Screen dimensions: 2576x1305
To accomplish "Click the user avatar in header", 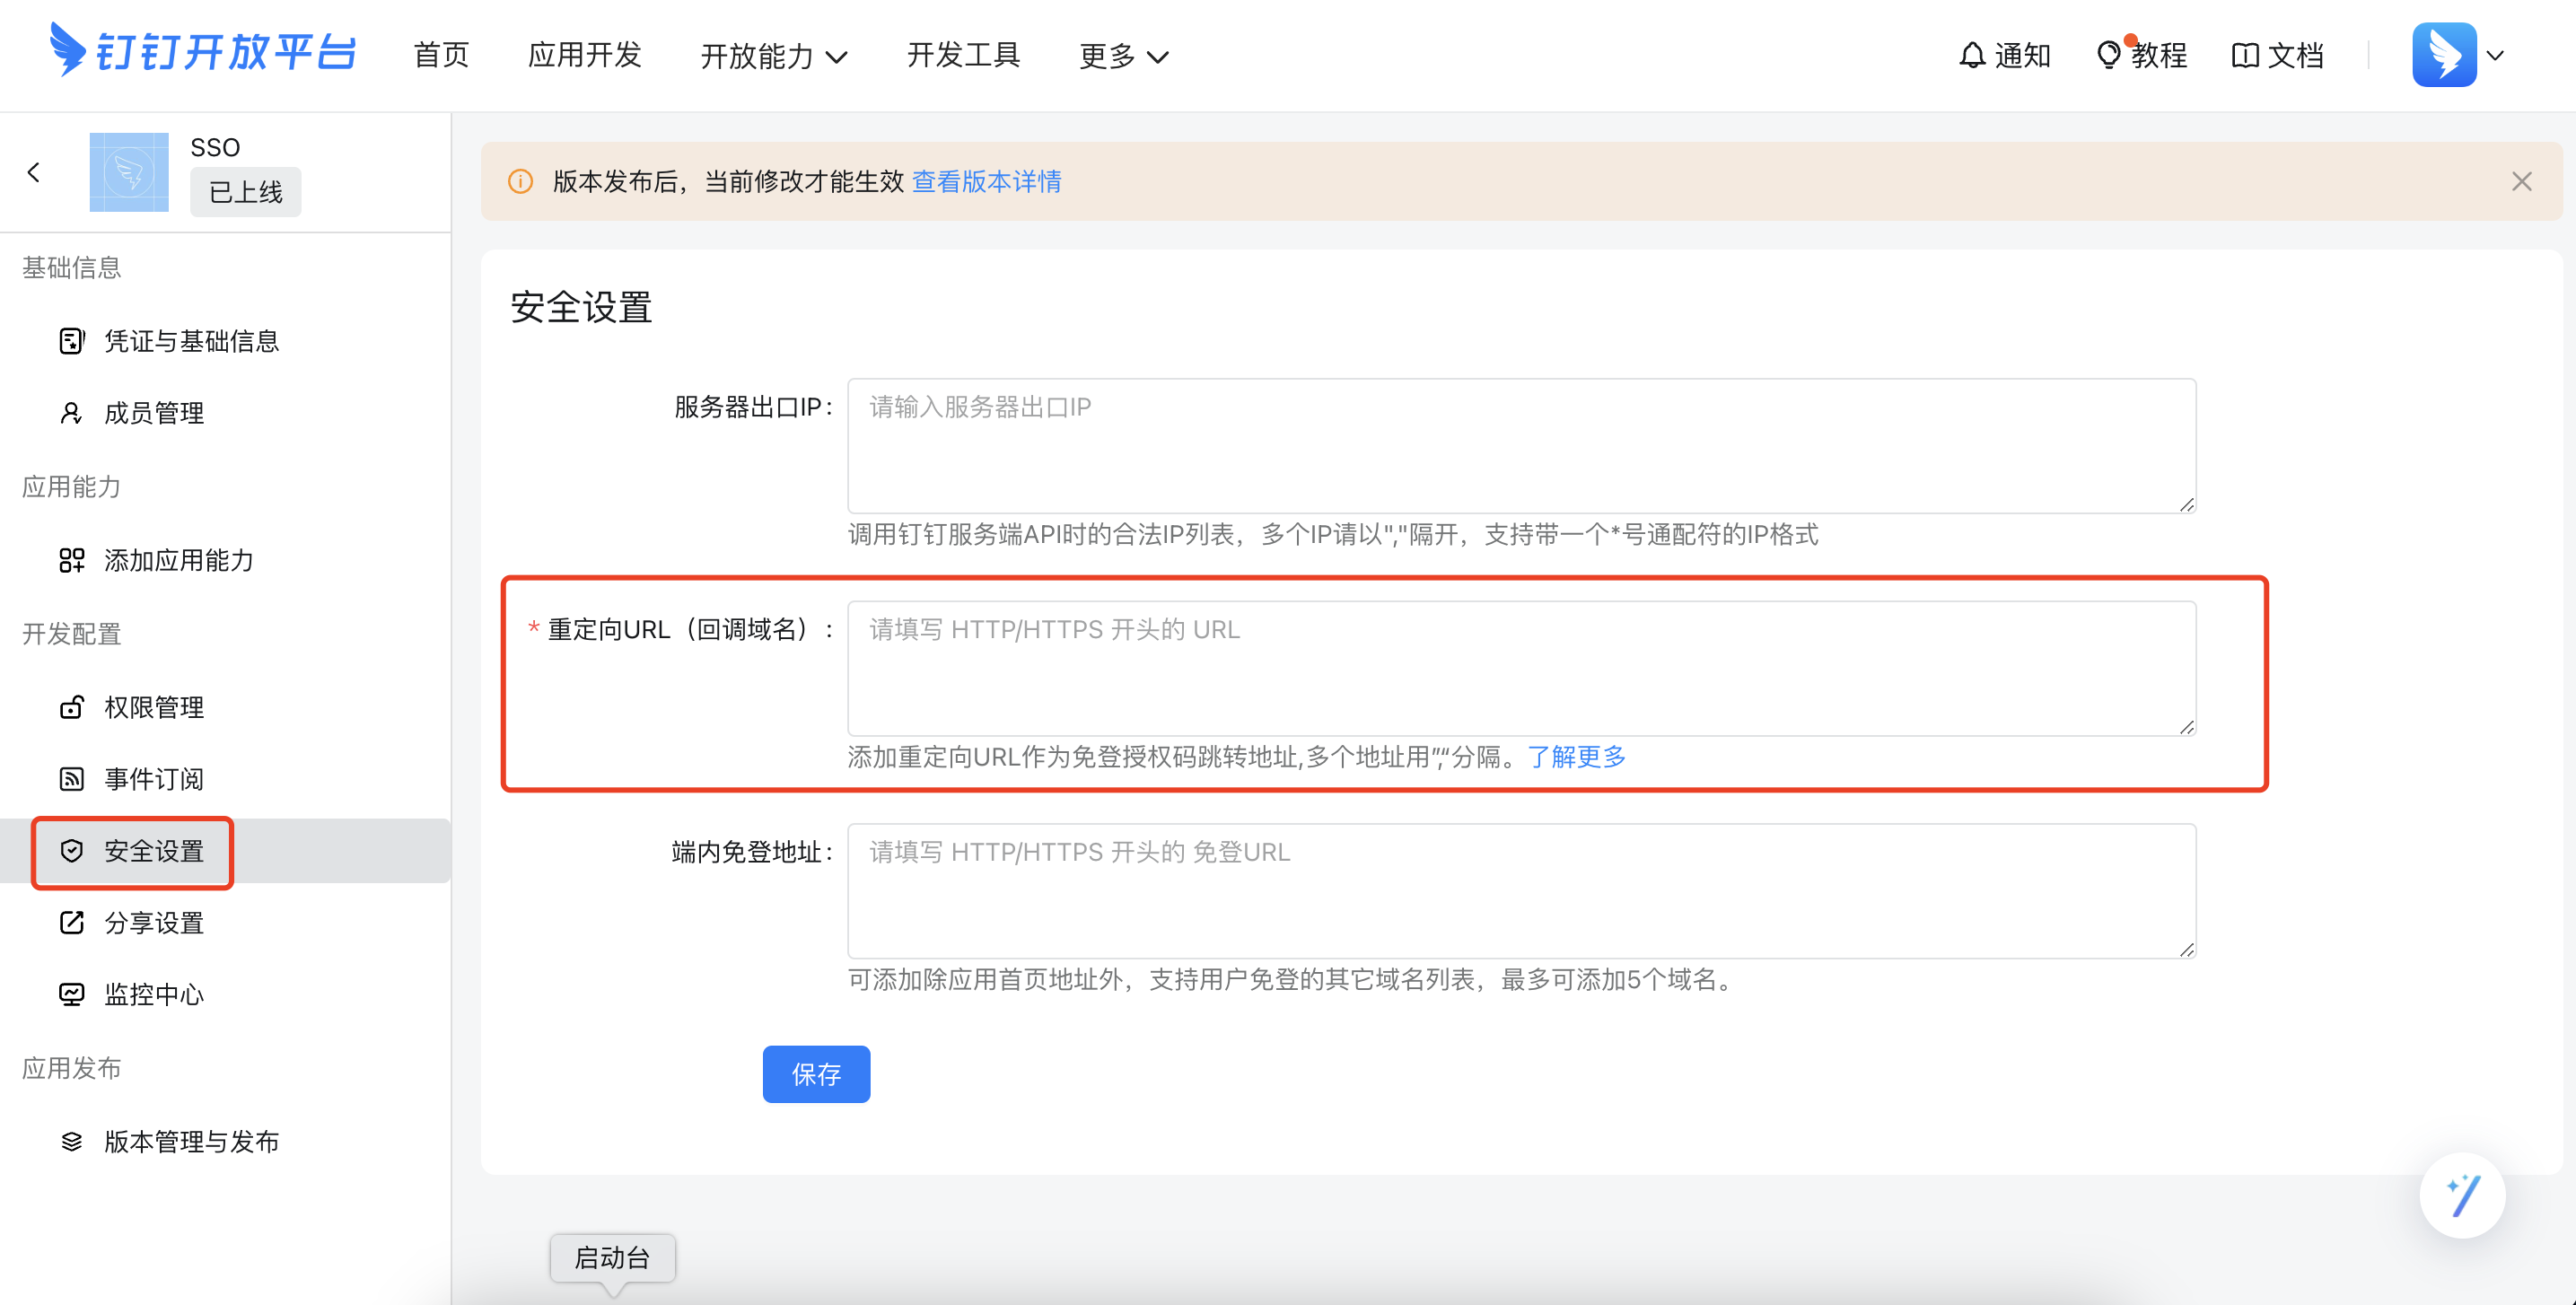I will point(2444,55).
